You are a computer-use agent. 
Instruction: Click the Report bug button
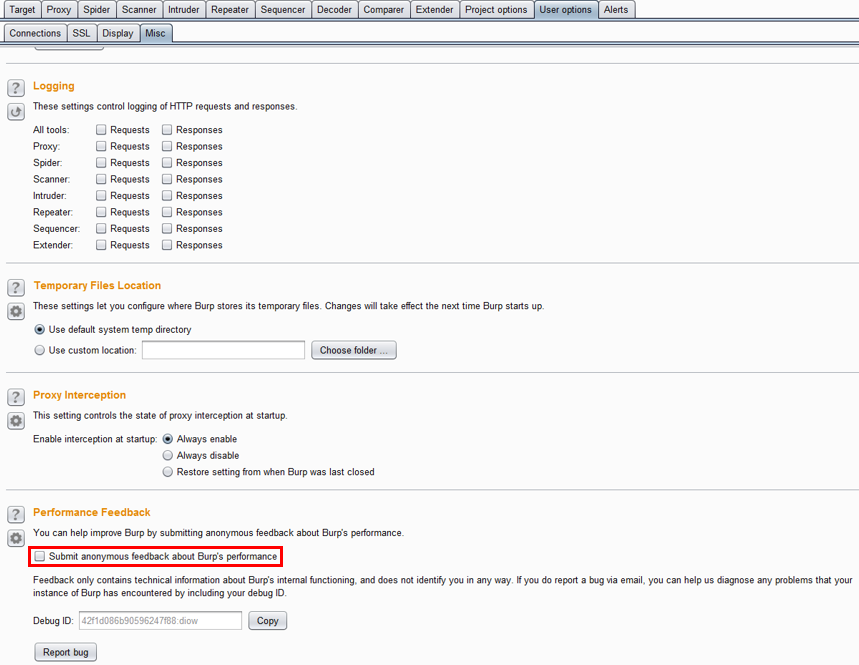pyautogui.click(x=66, y=652)
